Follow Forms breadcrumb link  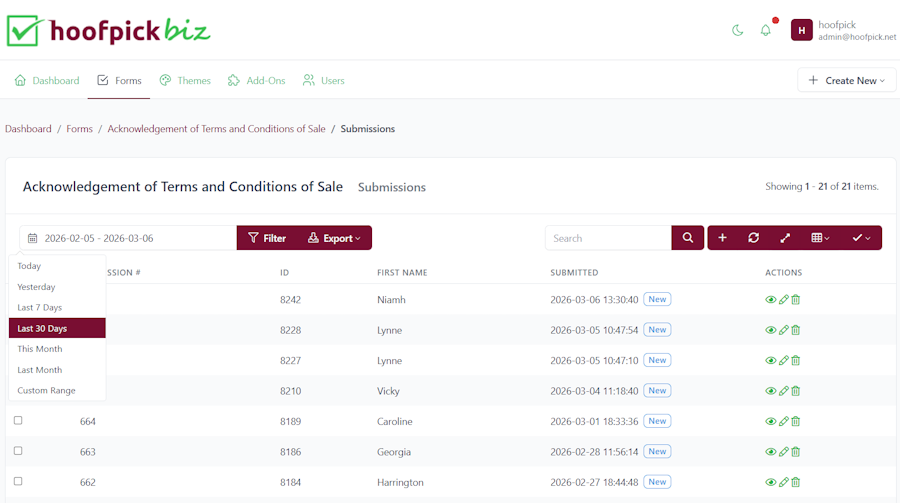click(79, 129)
